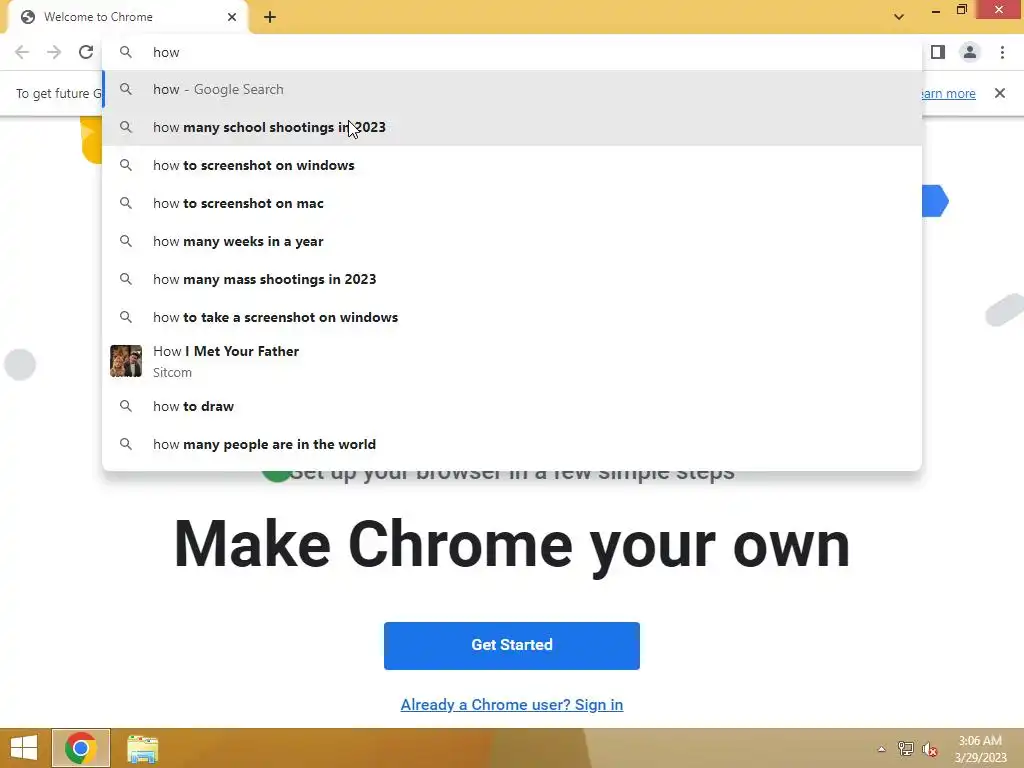Screen dimensions: 1024x768
Task: Select 'how to take a screenshot on windows'
Action: point(512,317)
